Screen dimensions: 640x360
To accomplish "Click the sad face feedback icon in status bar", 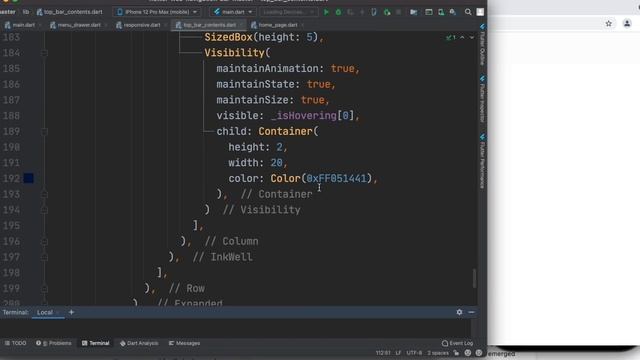I will [479, 353].
